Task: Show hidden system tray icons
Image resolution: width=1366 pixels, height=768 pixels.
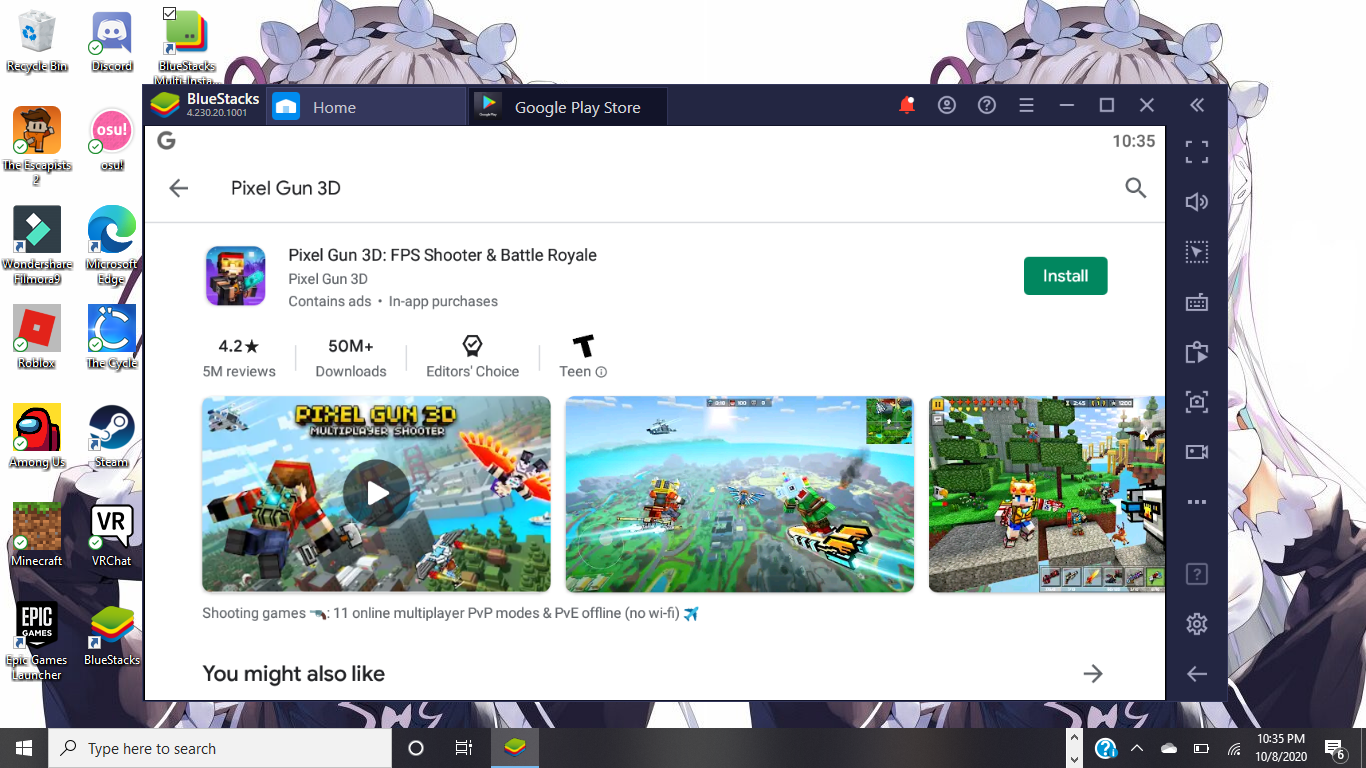Action: click(1137, 748)
